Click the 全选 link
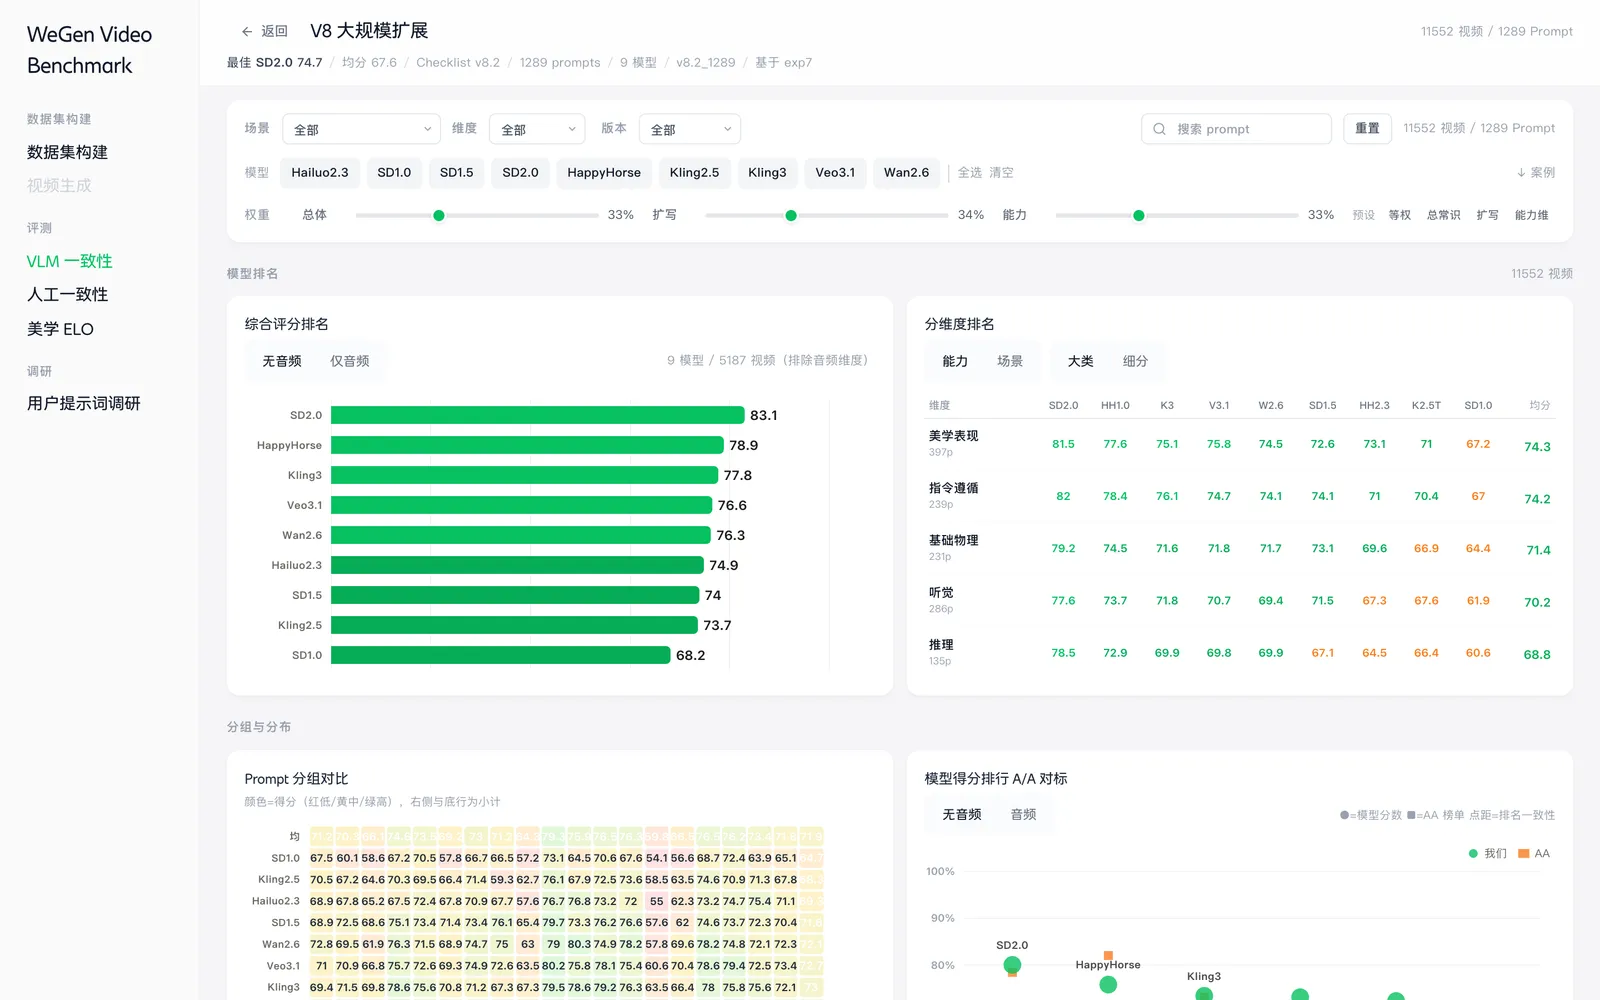Viewport: 1600px width, 1000px height. coord(970,173)
